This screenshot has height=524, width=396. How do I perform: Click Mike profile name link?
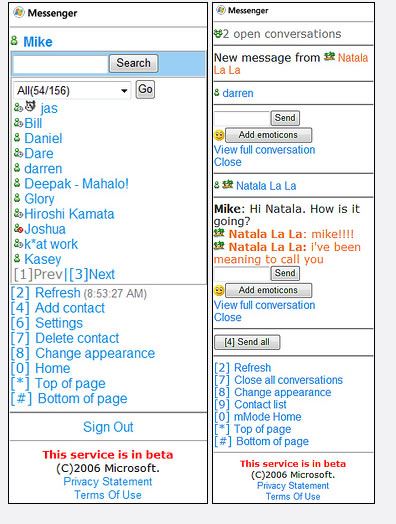[x=38, y=42]
